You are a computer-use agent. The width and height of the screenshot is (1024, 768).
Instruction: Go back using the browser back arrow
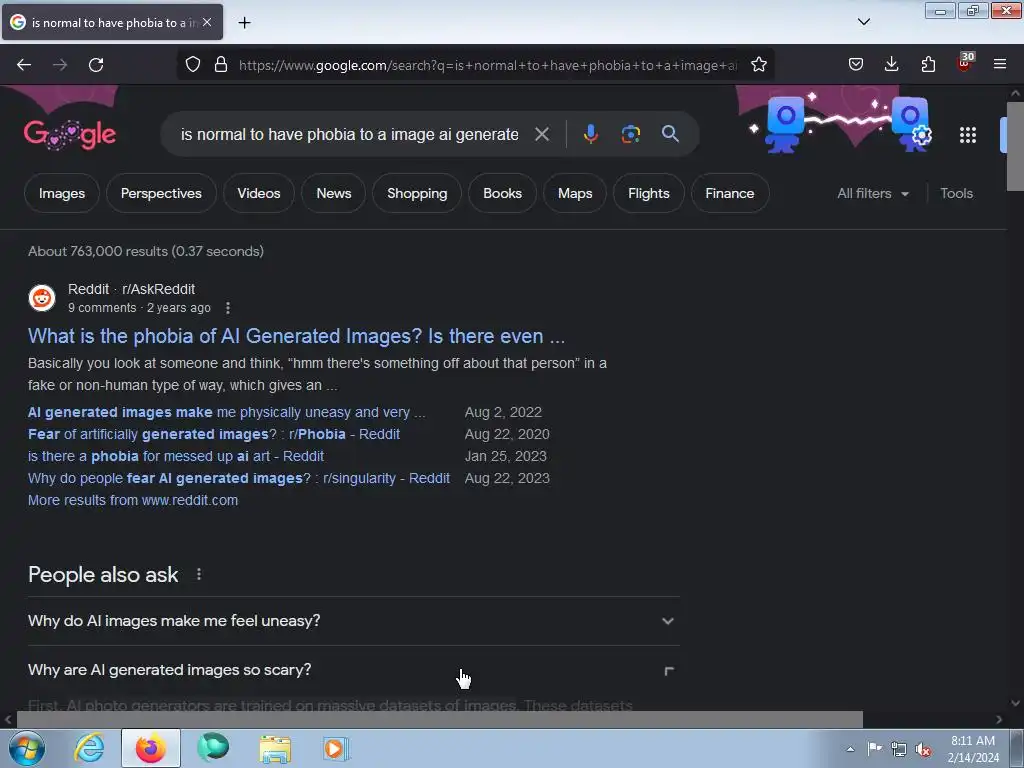point(24,65)
